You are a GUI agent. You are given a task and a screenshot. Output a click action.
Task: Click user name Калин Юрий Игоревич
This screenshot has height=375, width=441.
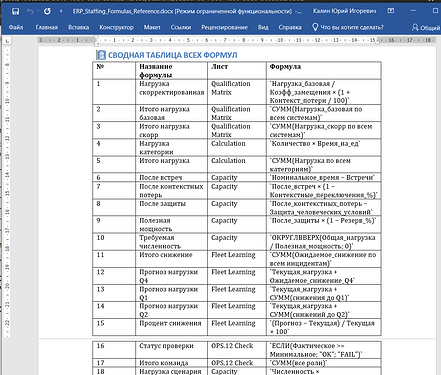pyautogui.click(x=344, y=11)
